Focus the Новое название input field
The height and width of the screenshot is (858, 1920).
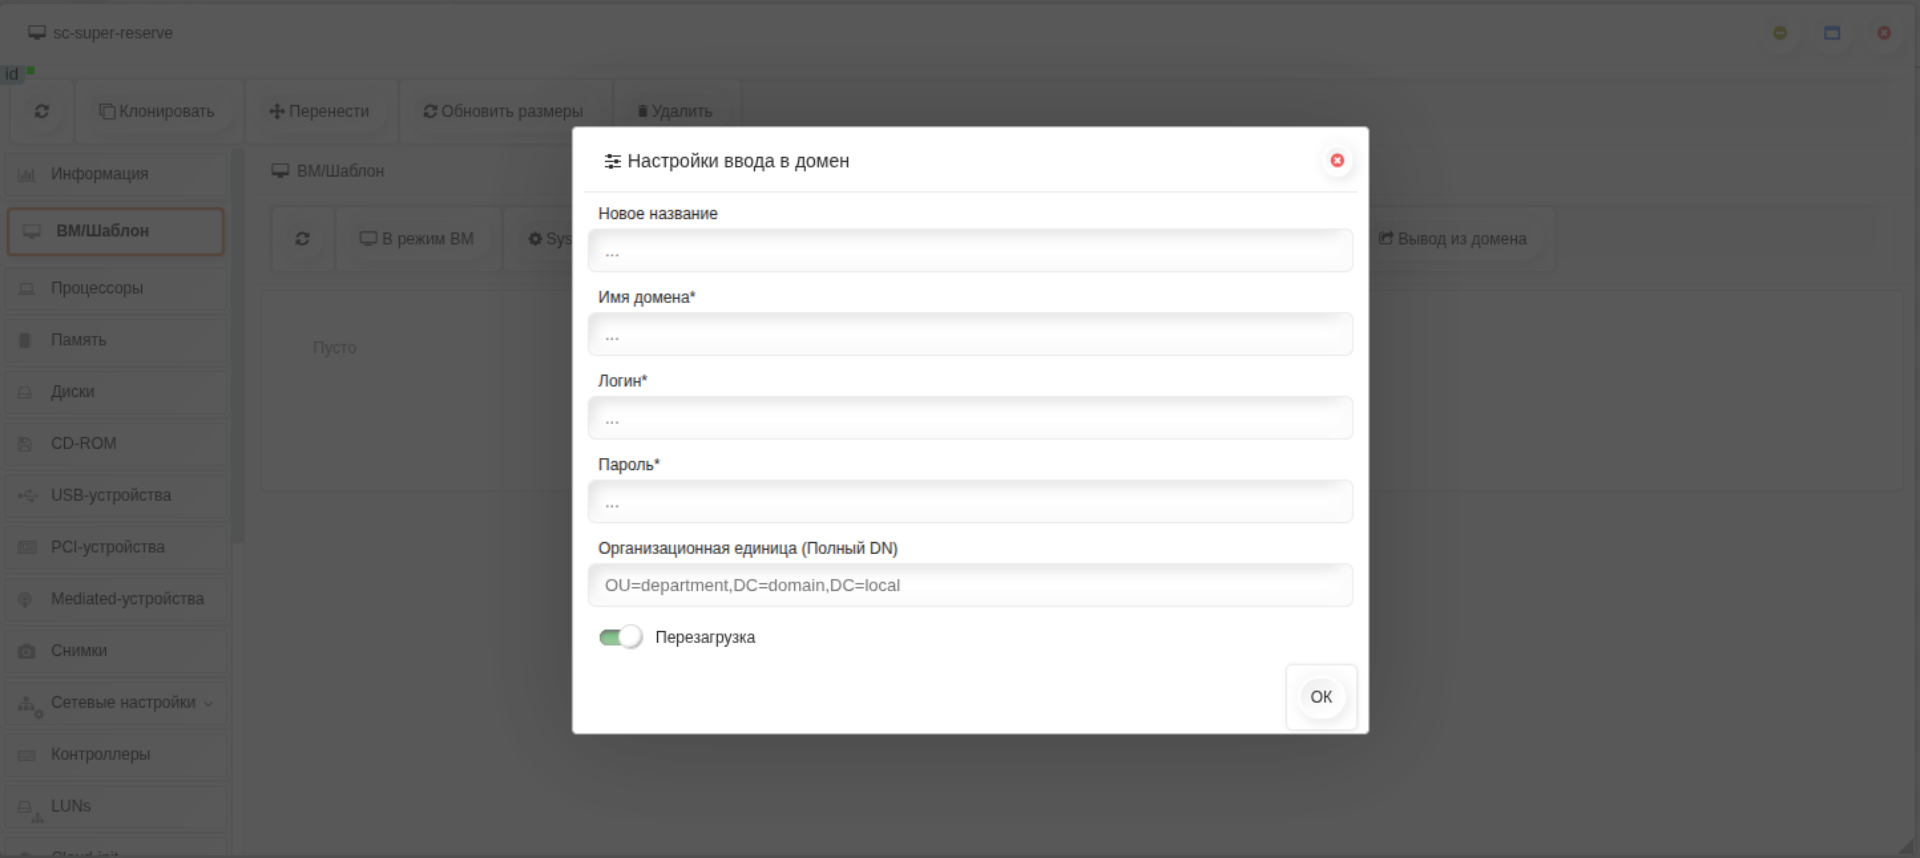(x=970, y=250)
